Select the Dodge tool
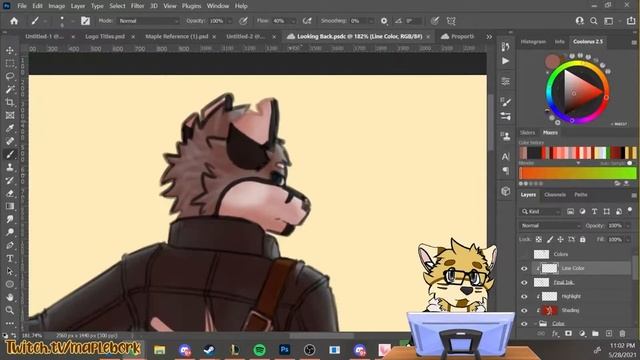640x360 pixels. tap(10, 232)
